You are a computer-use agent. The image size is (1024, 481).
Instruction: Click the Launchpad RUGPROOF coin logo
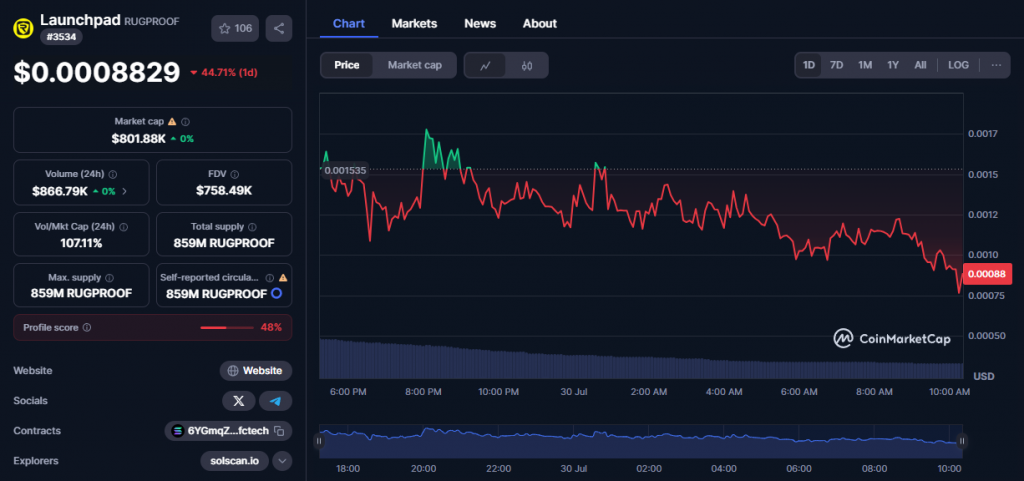(24, 27)
